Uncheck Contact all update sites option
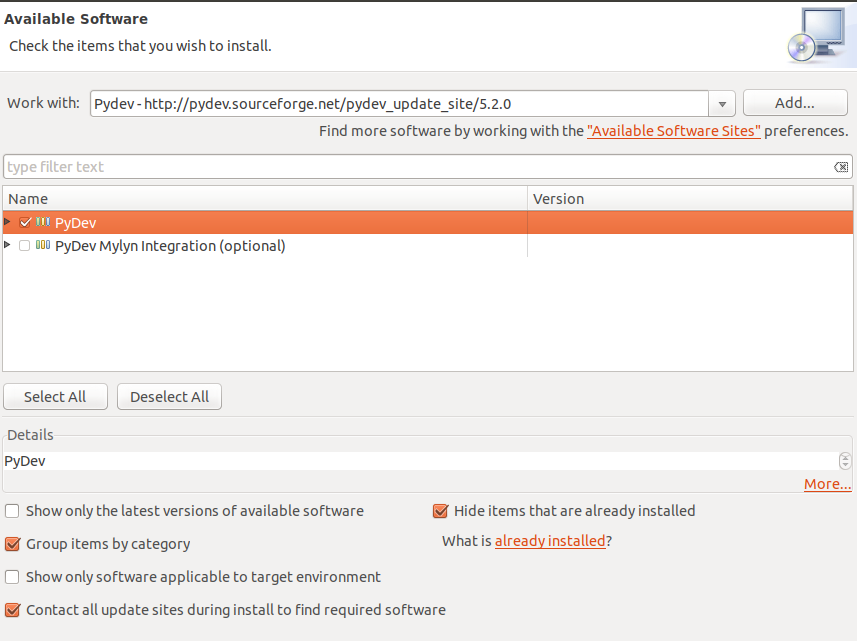 [x=13, y=610]
